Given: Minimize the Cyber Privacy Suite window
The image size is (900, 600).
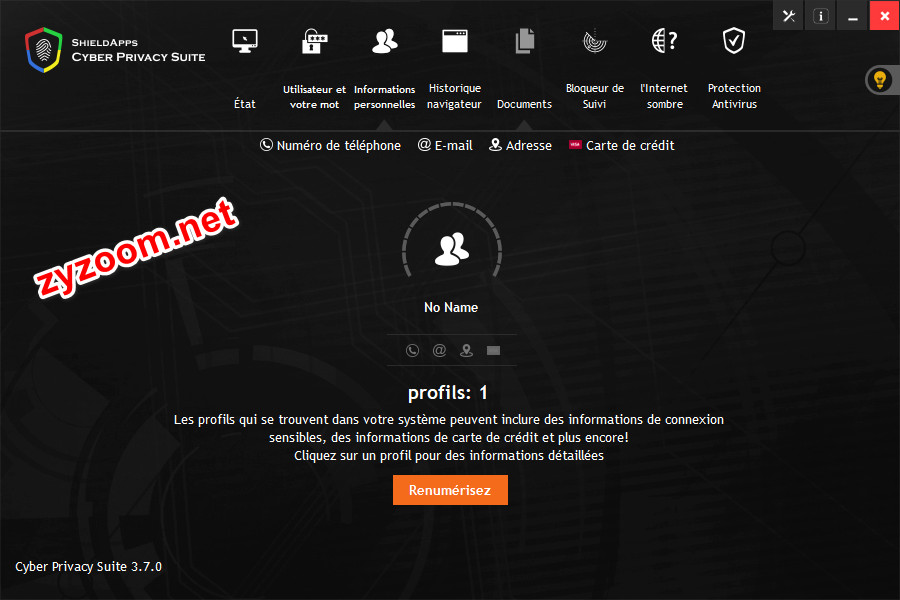Looking at the screenshot, I should pos(853,16).
